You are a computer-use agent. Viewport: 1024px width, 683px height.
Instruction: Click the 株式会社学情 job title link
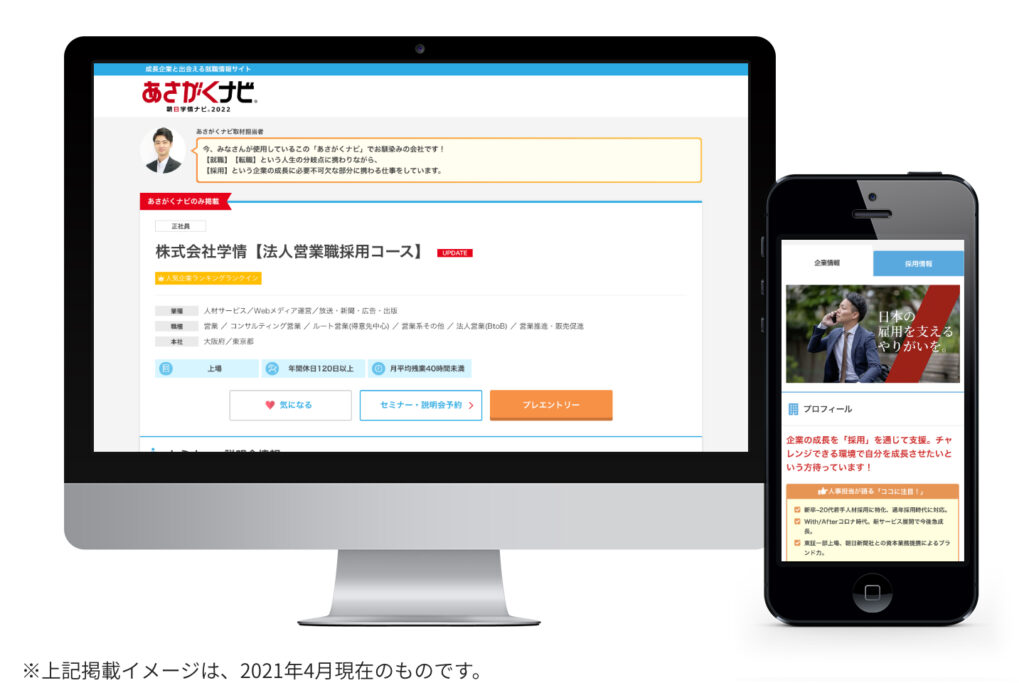click(x=290, y=252)
